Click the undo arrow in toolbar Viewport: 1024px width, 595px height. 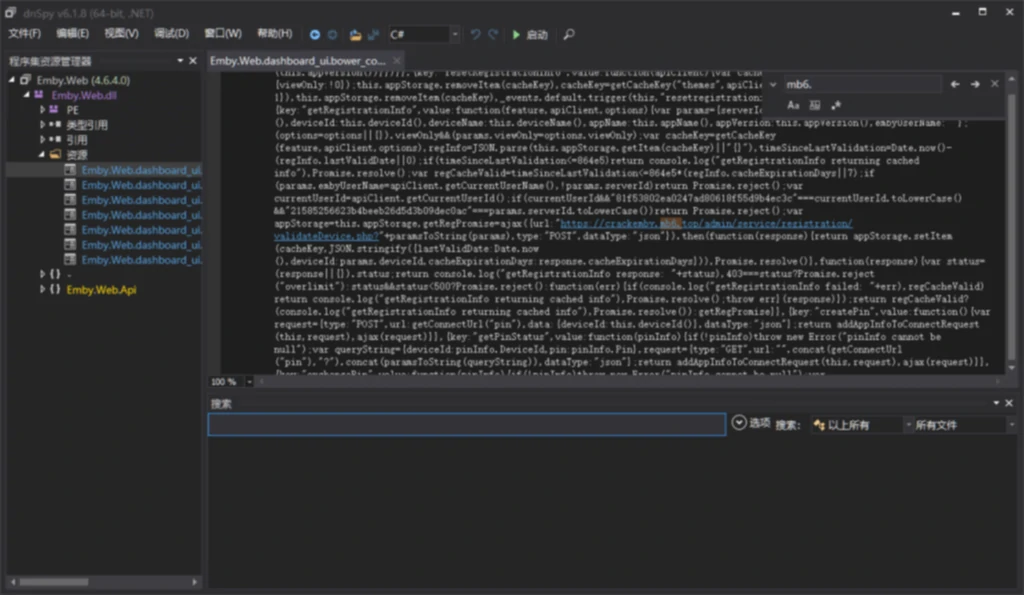(476, 34)
